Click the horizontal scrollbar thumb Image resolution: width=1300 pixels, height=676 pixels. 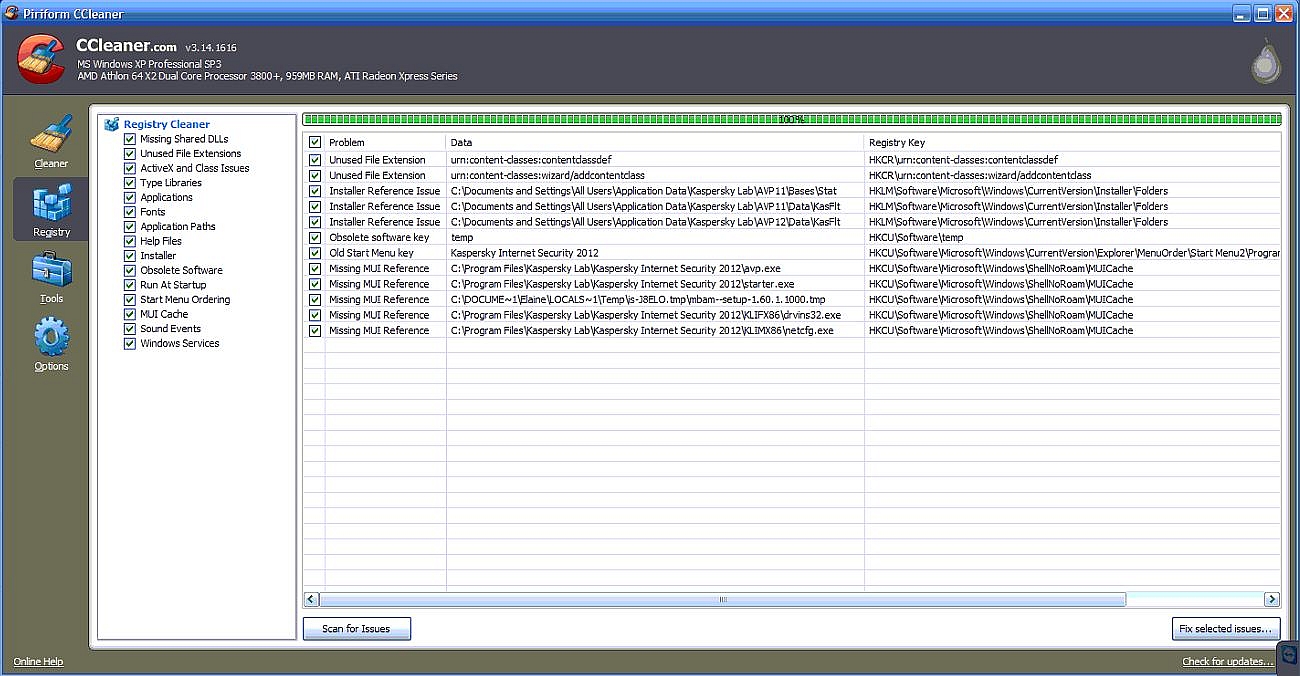click(722, 600)
